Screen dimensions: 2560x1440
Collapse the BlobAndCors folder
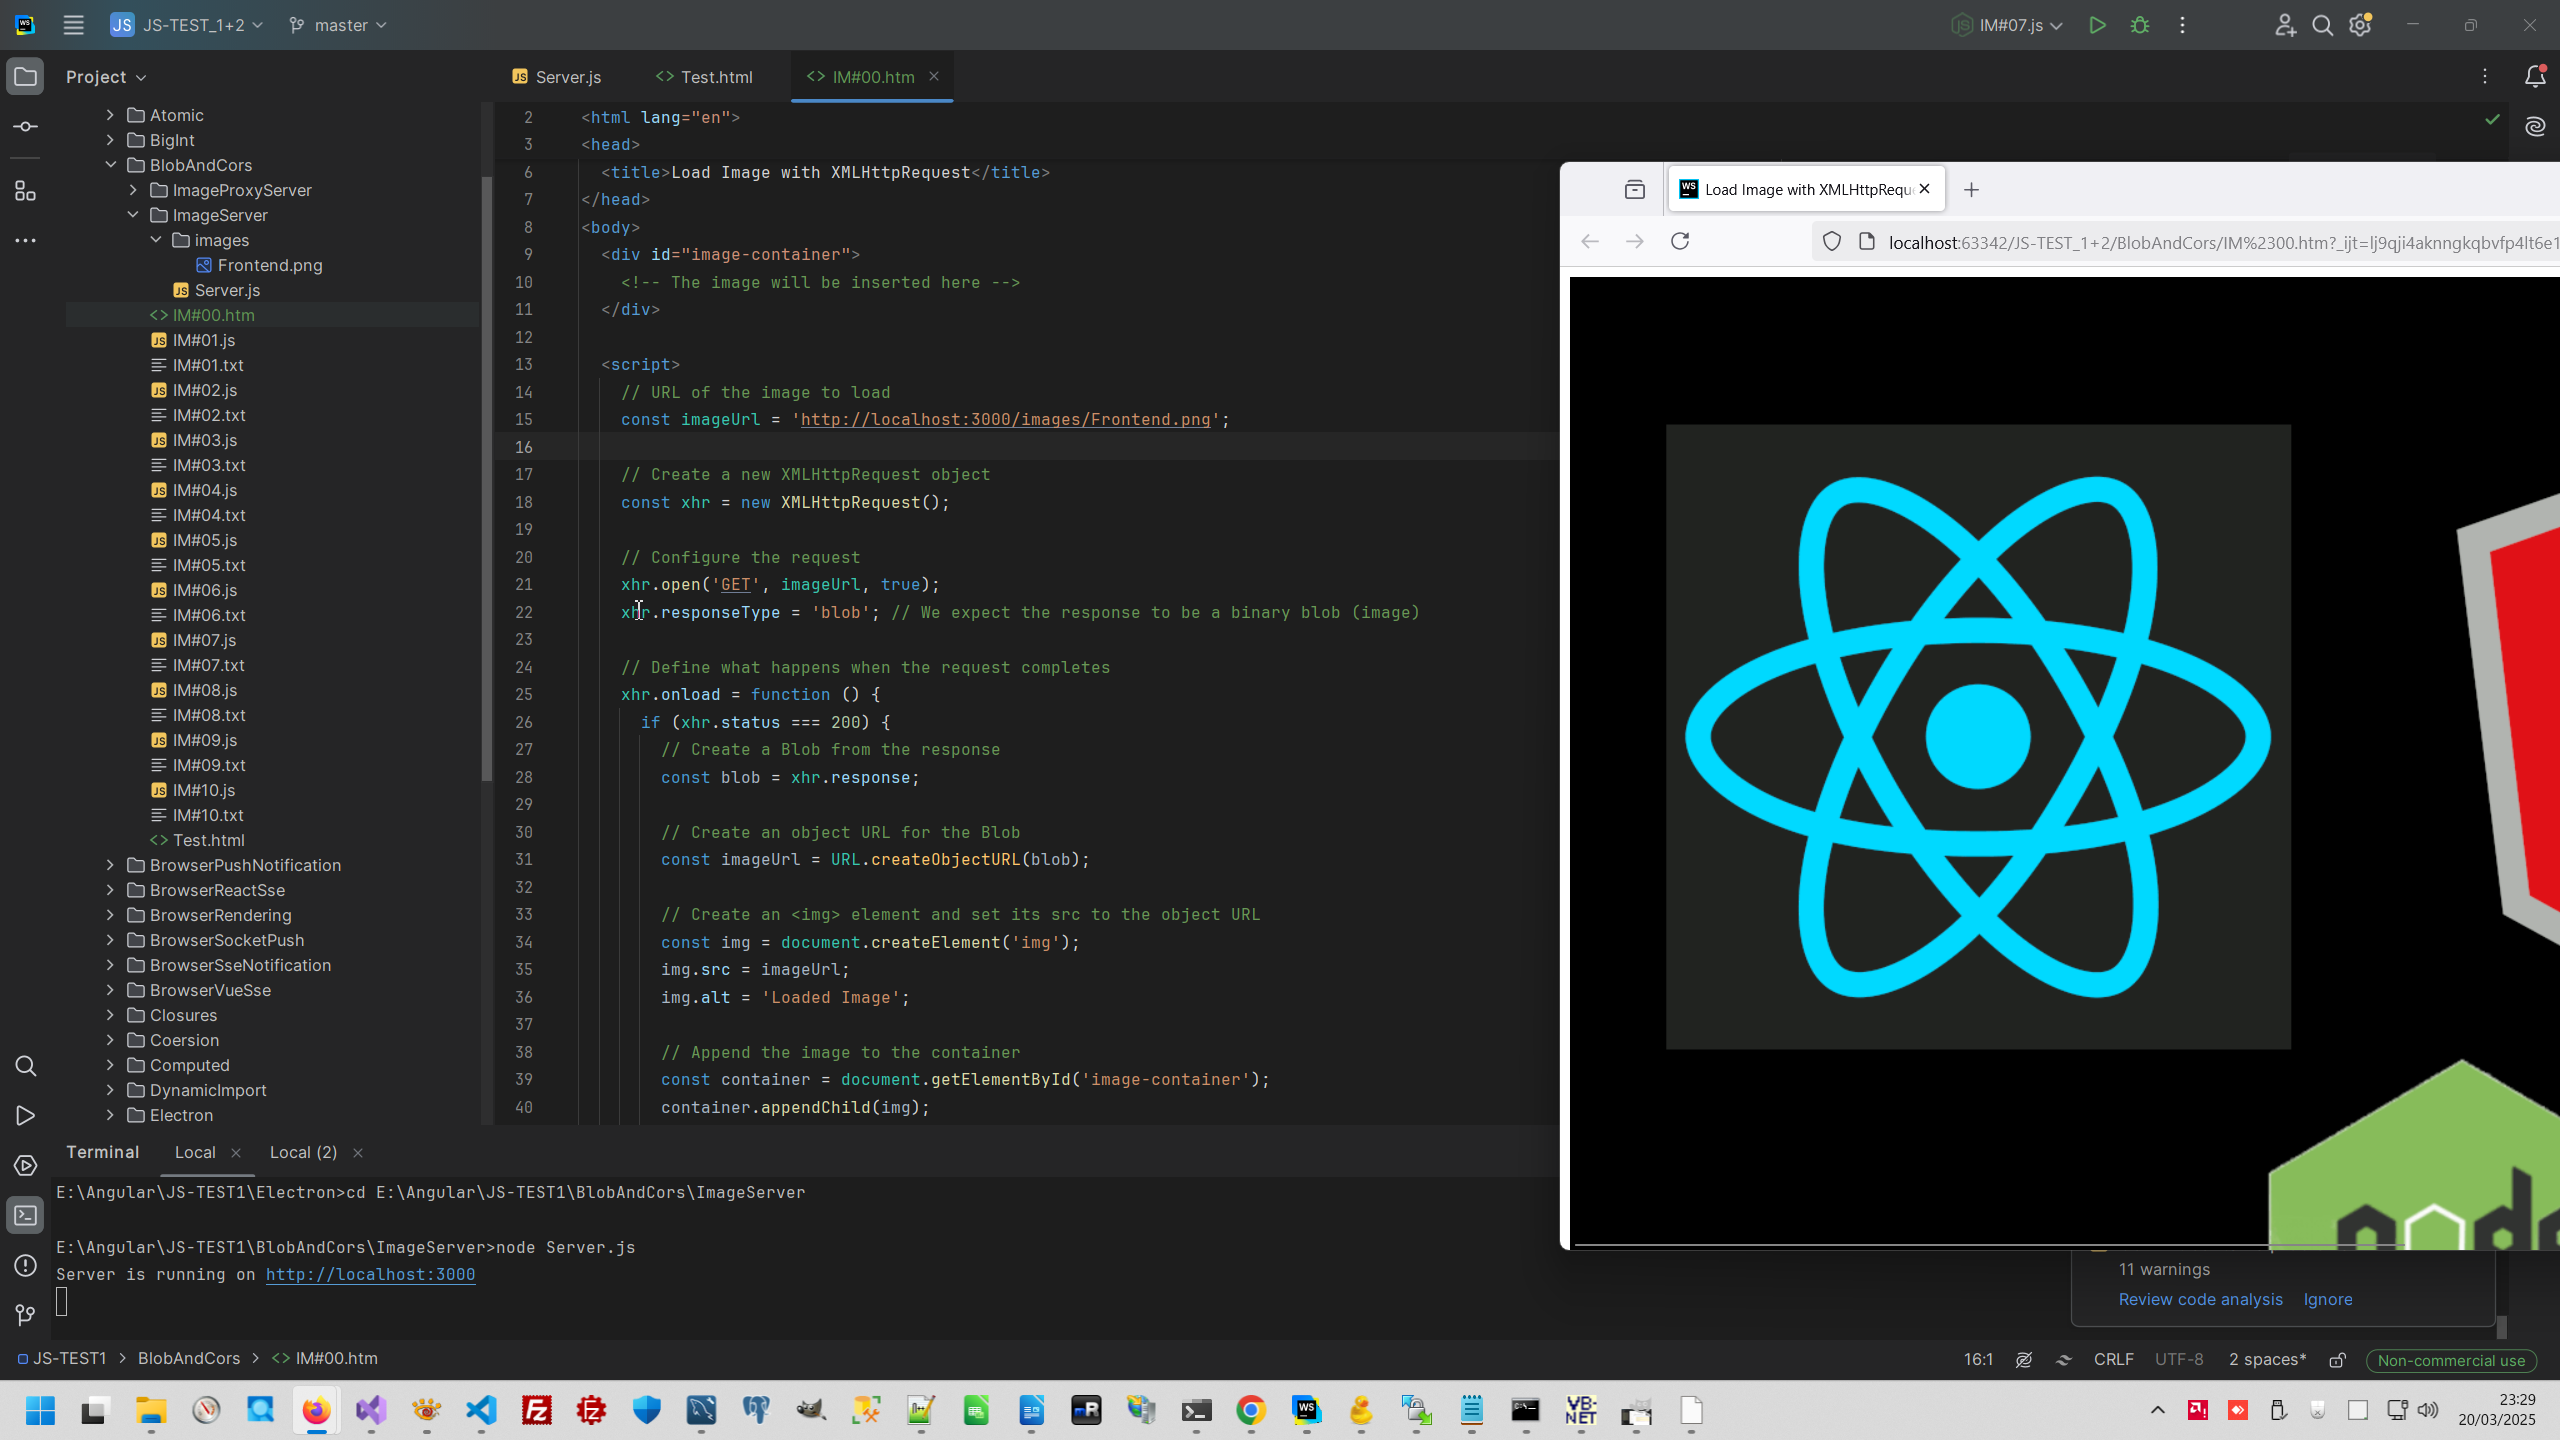(x=110, y=165)
